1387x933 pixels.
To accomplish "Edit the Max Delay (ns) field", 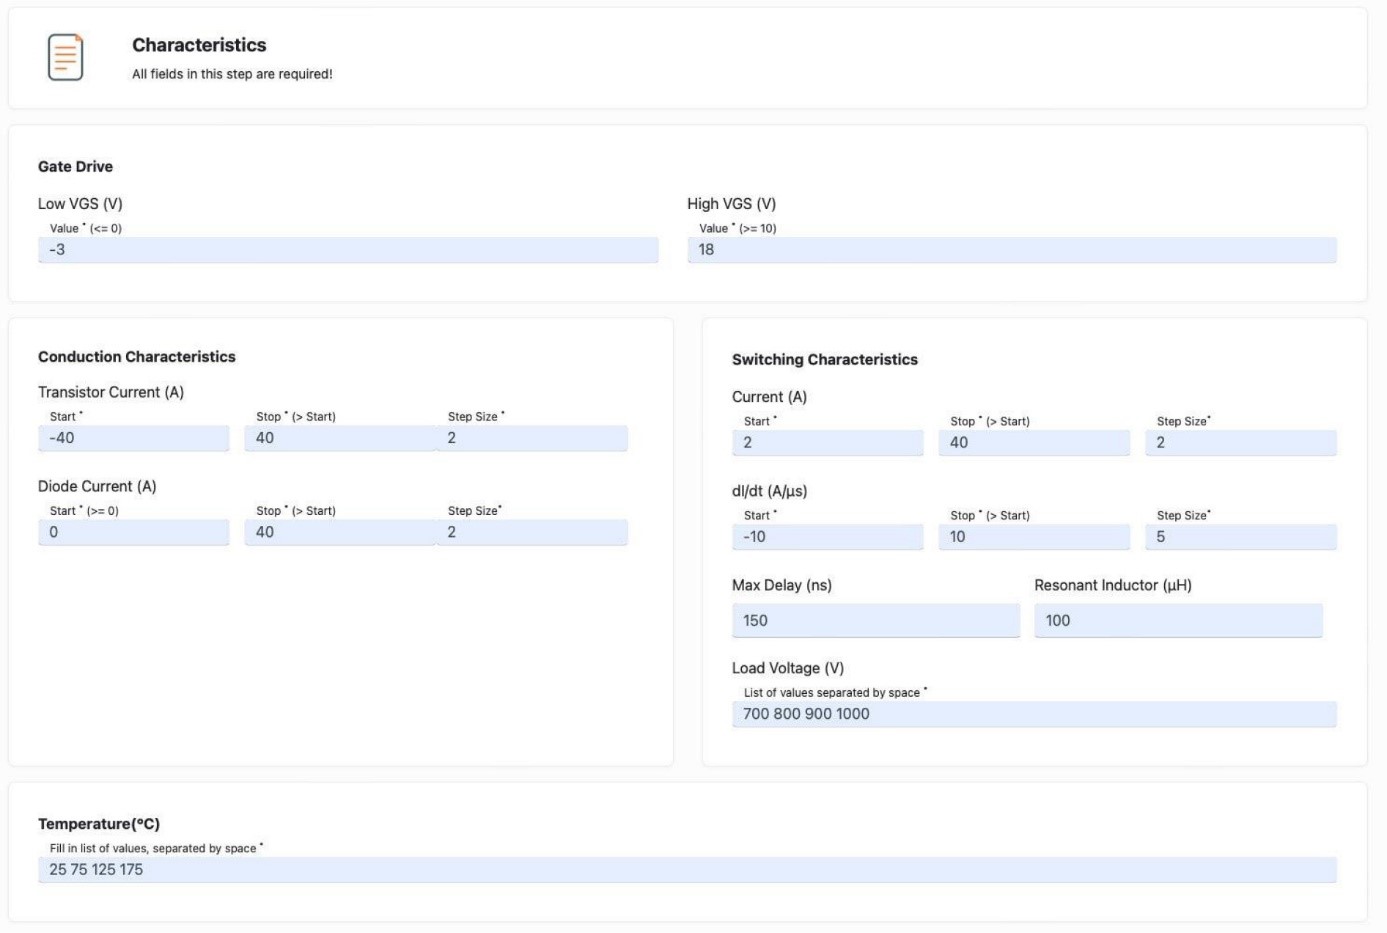I will pos(876,620).
